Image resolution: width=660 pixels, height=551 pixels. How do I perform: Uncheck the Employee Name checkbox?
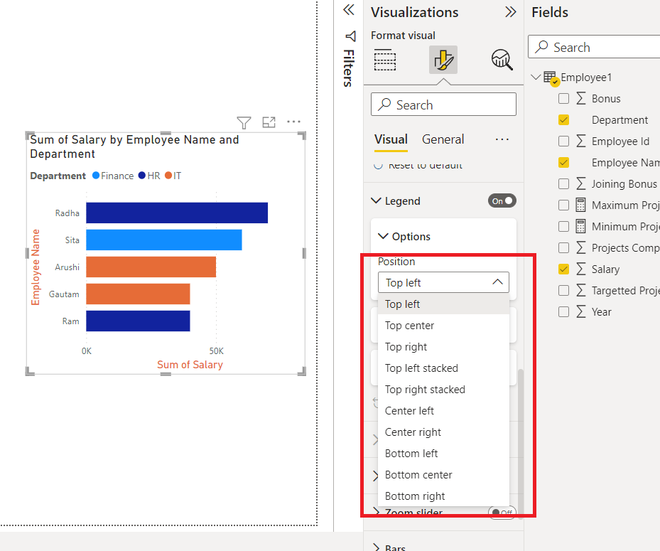(563, 162)
